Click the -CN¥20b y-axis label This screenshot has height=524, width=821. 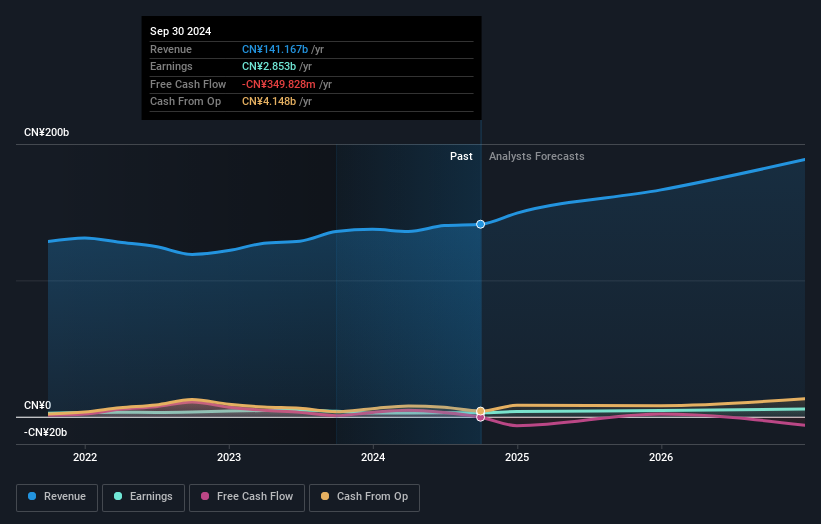pyautogui.click(x=46, y=432)
